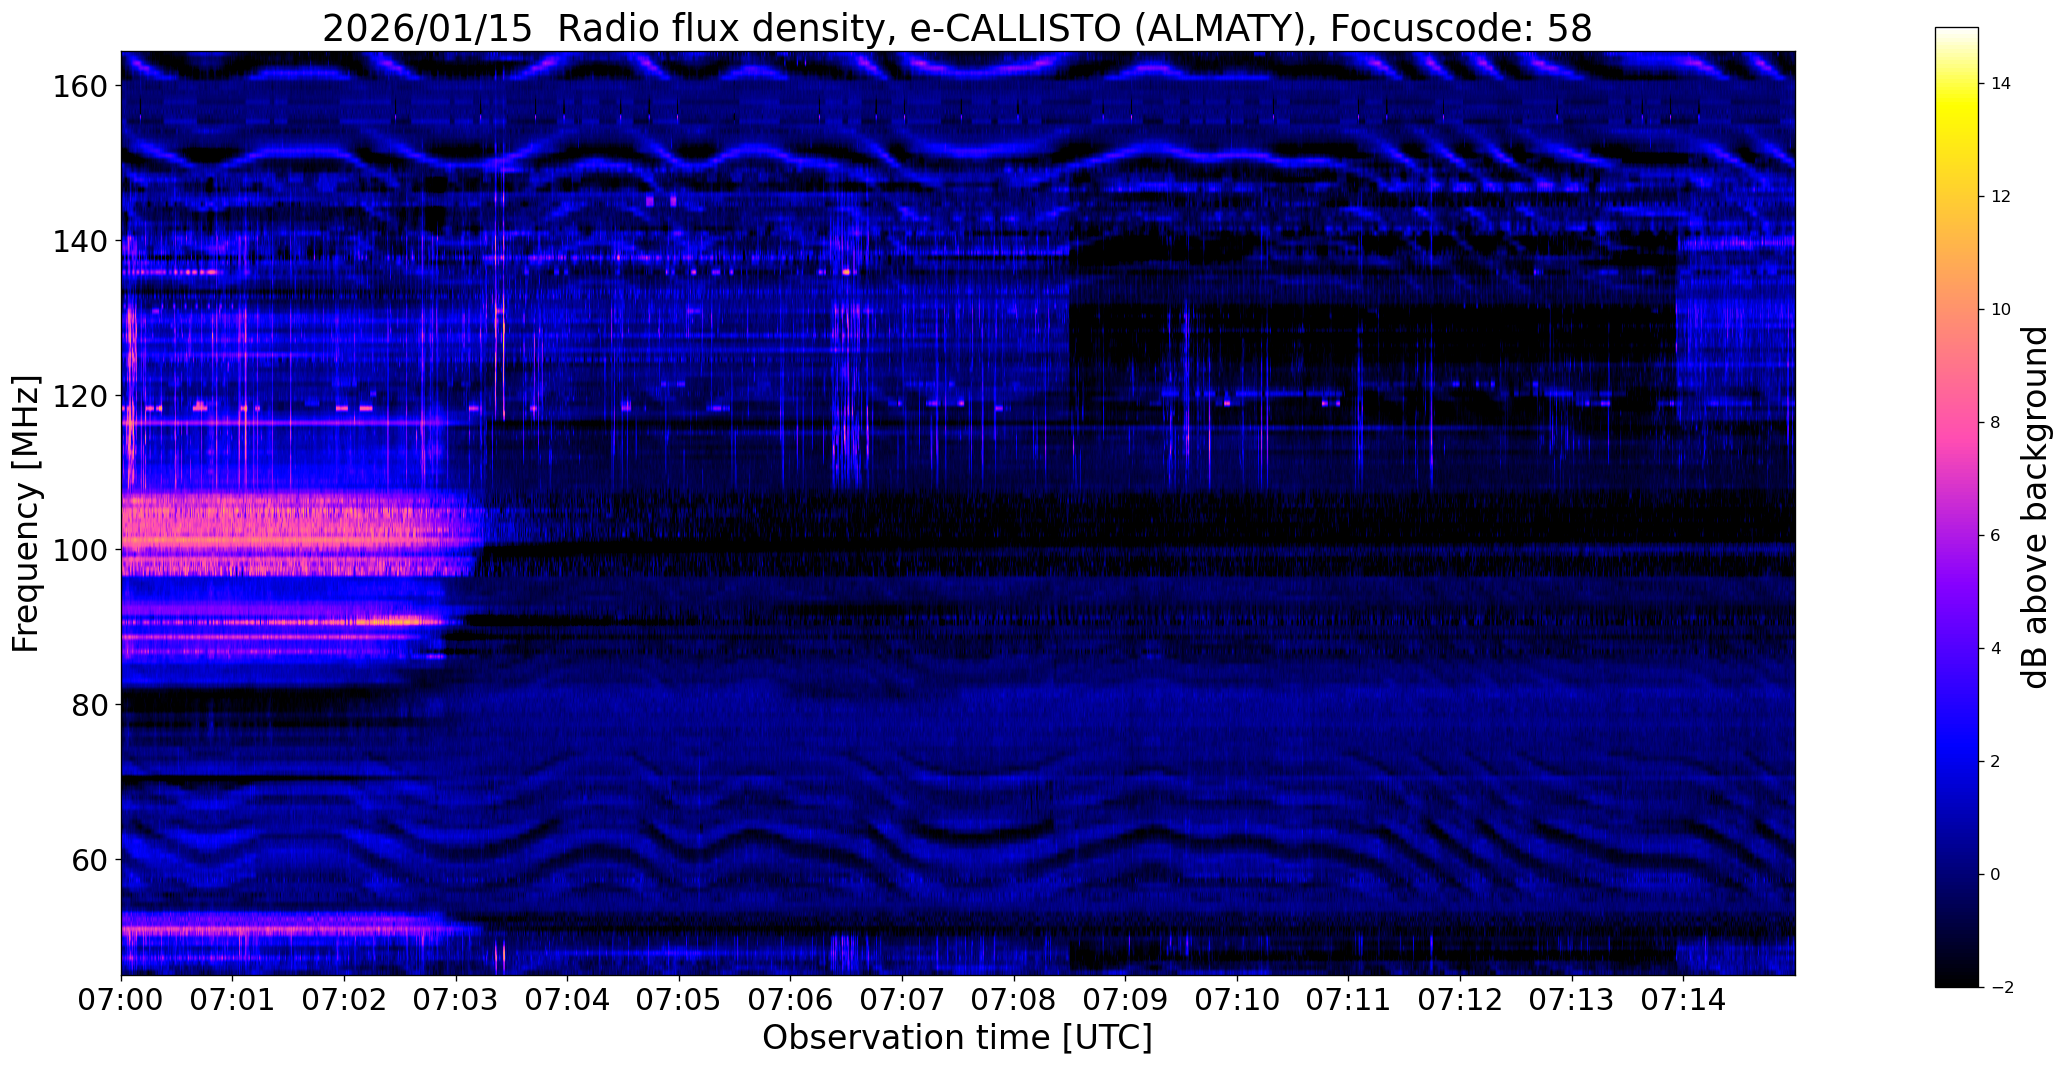This screenshot has height=1067, width=2066.
Task: Click the 07:11 time tick label
Action: click(x=1349, y=999)
